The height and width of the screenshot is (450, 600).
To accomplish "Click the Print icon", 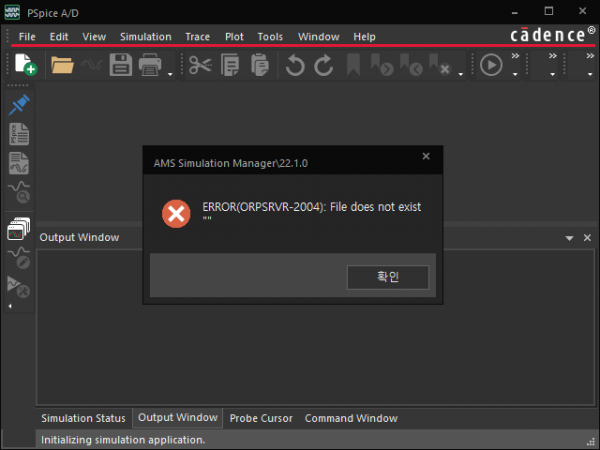I will [x=150, y=65].
